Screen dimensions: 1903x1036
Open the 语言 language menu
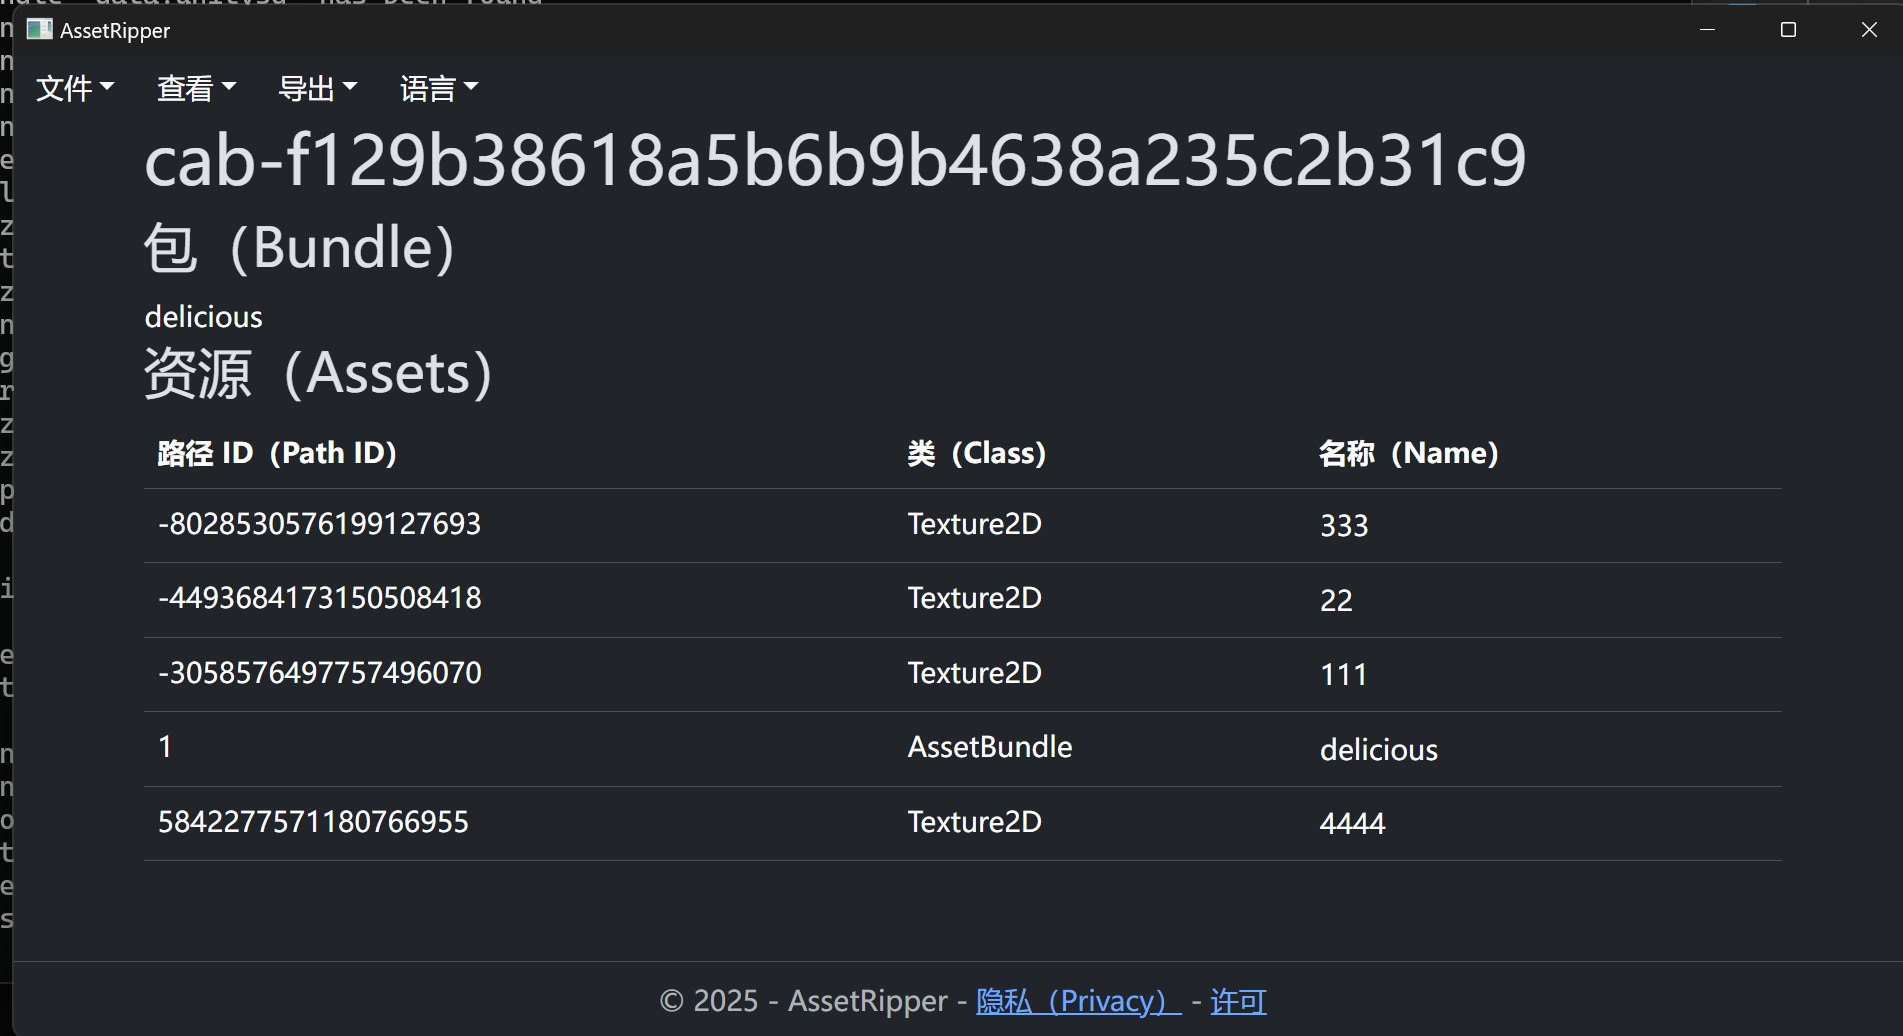click(439, 89)
